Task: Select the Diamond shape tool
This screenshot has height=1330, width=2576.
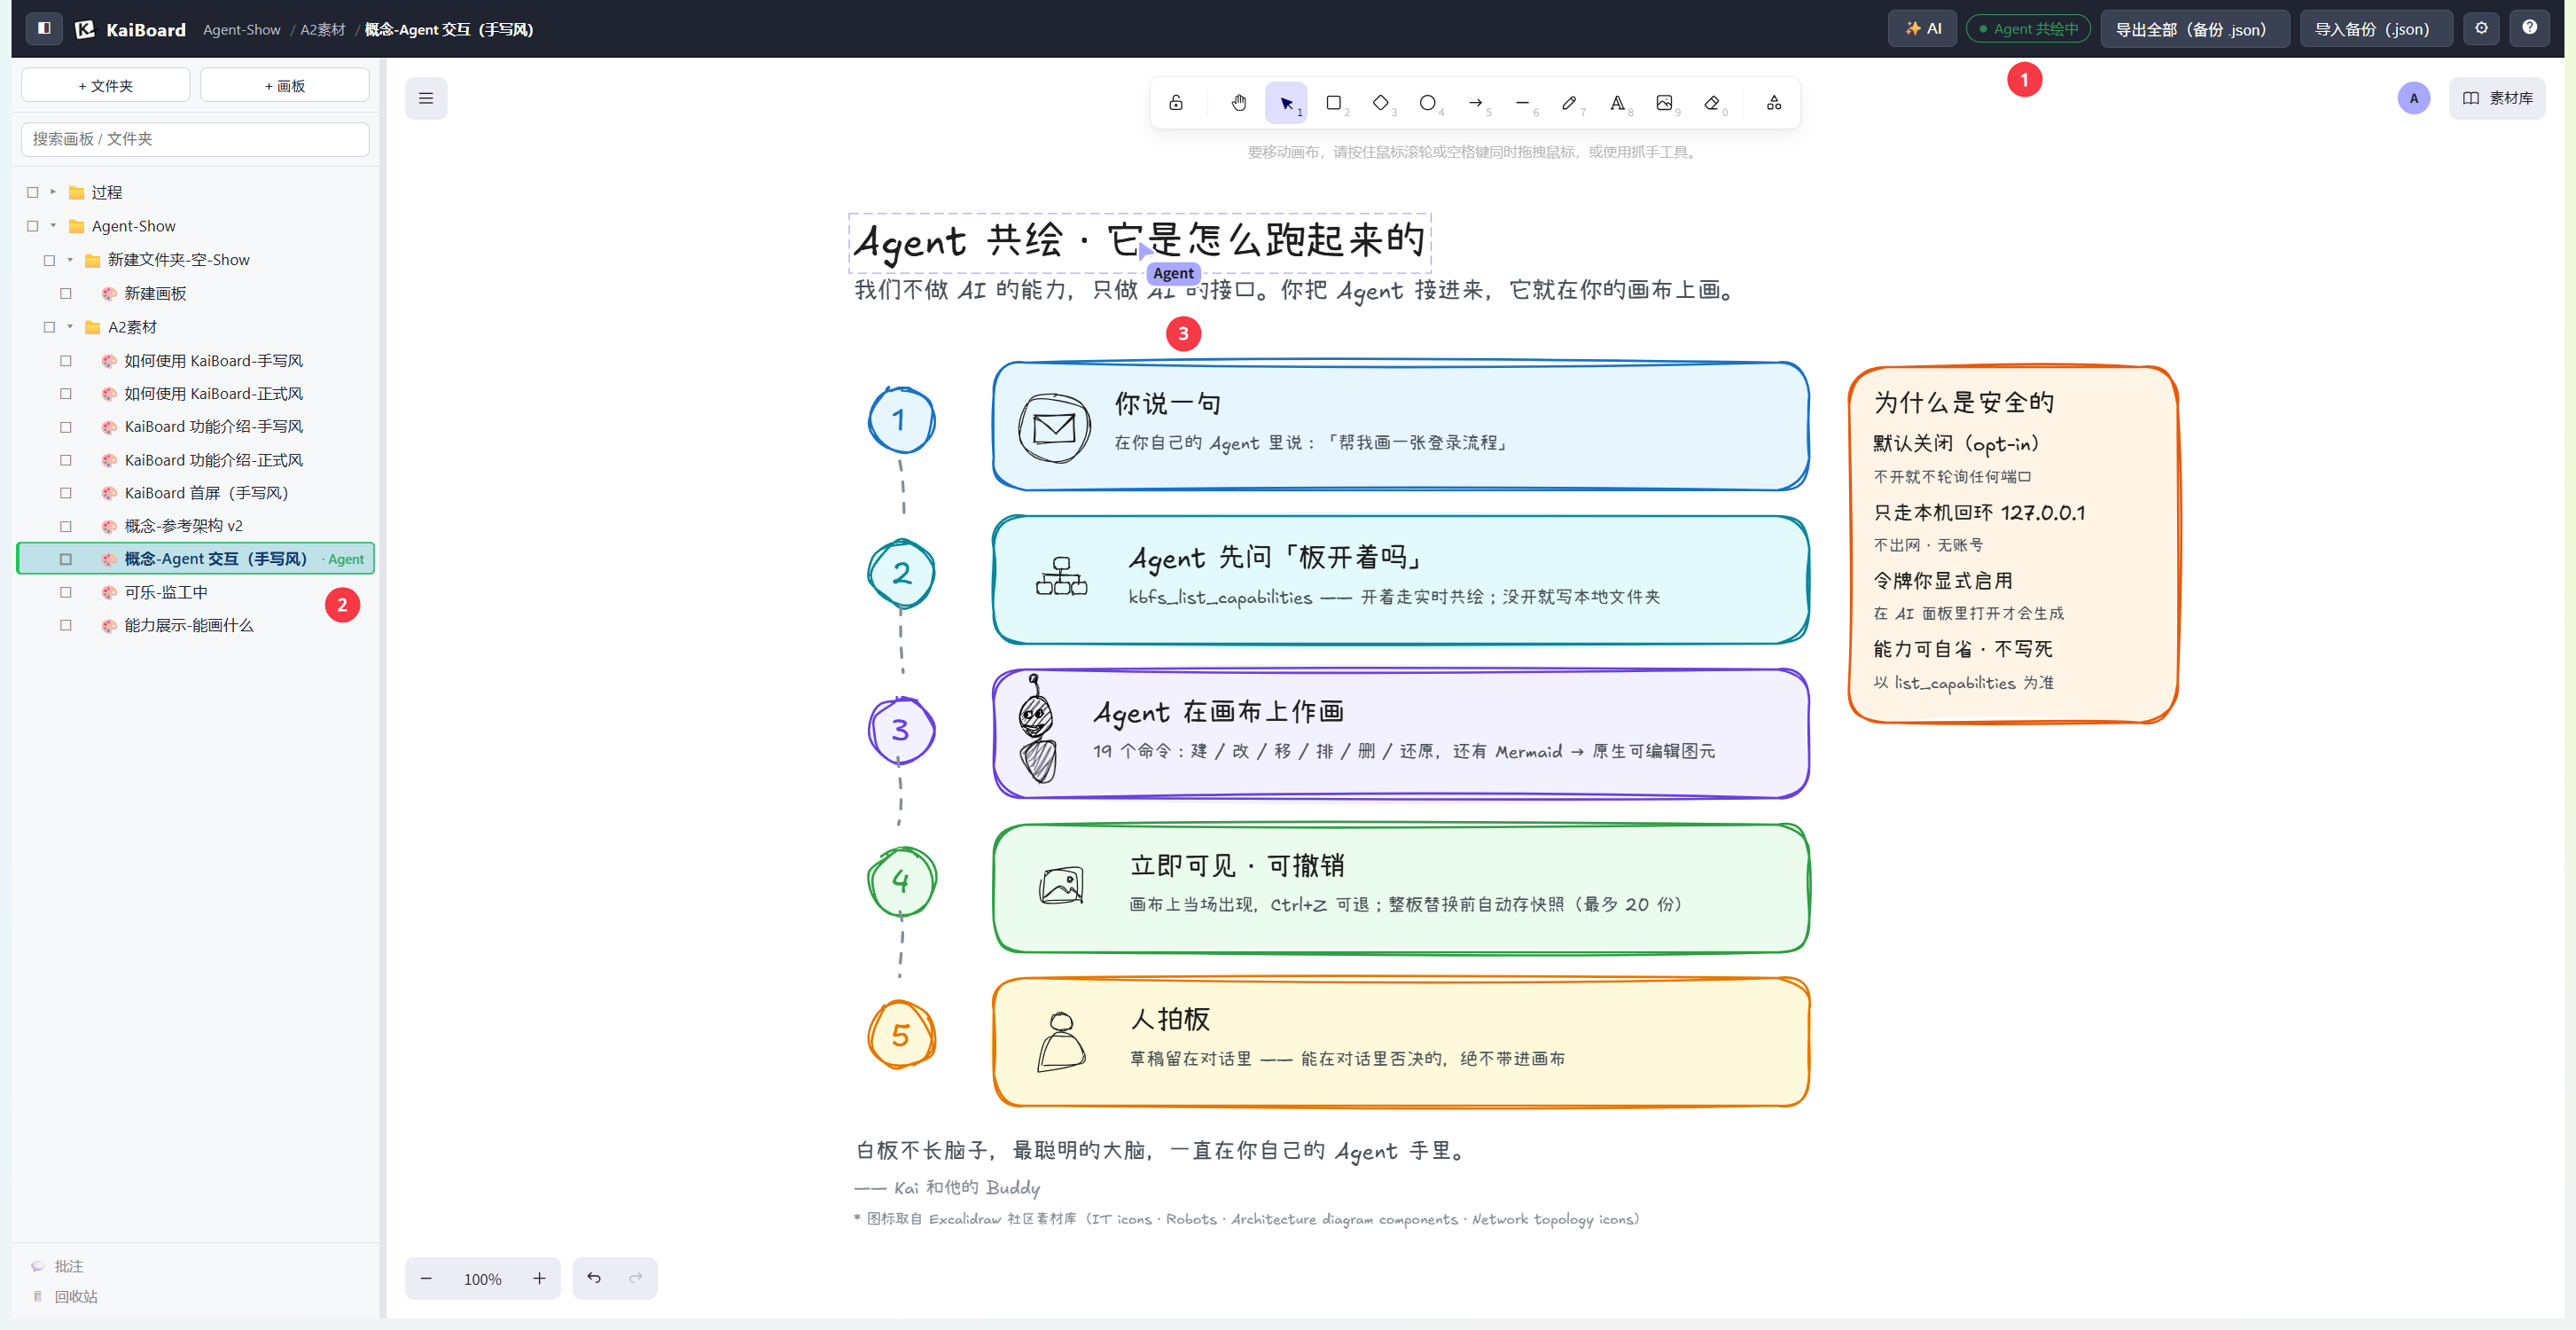Action: point(1381,102)
